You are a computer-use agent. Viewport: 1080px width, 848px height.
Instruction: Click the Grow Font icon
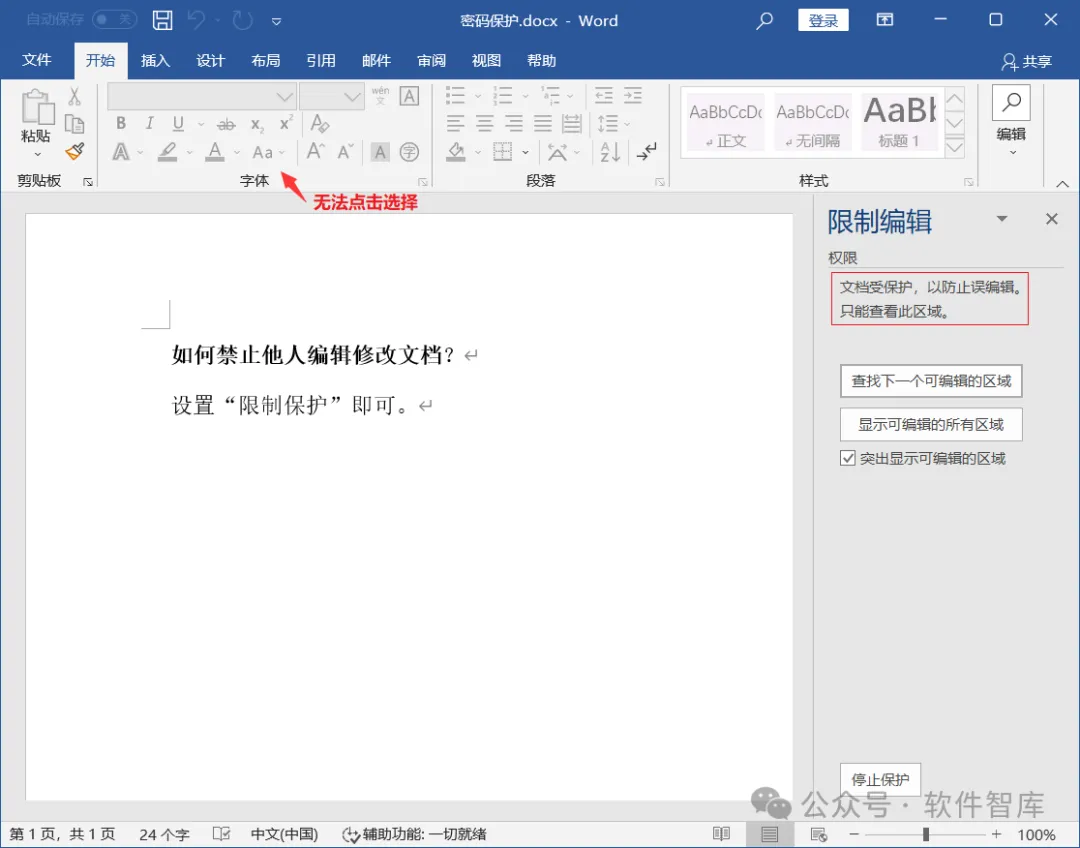315,151
